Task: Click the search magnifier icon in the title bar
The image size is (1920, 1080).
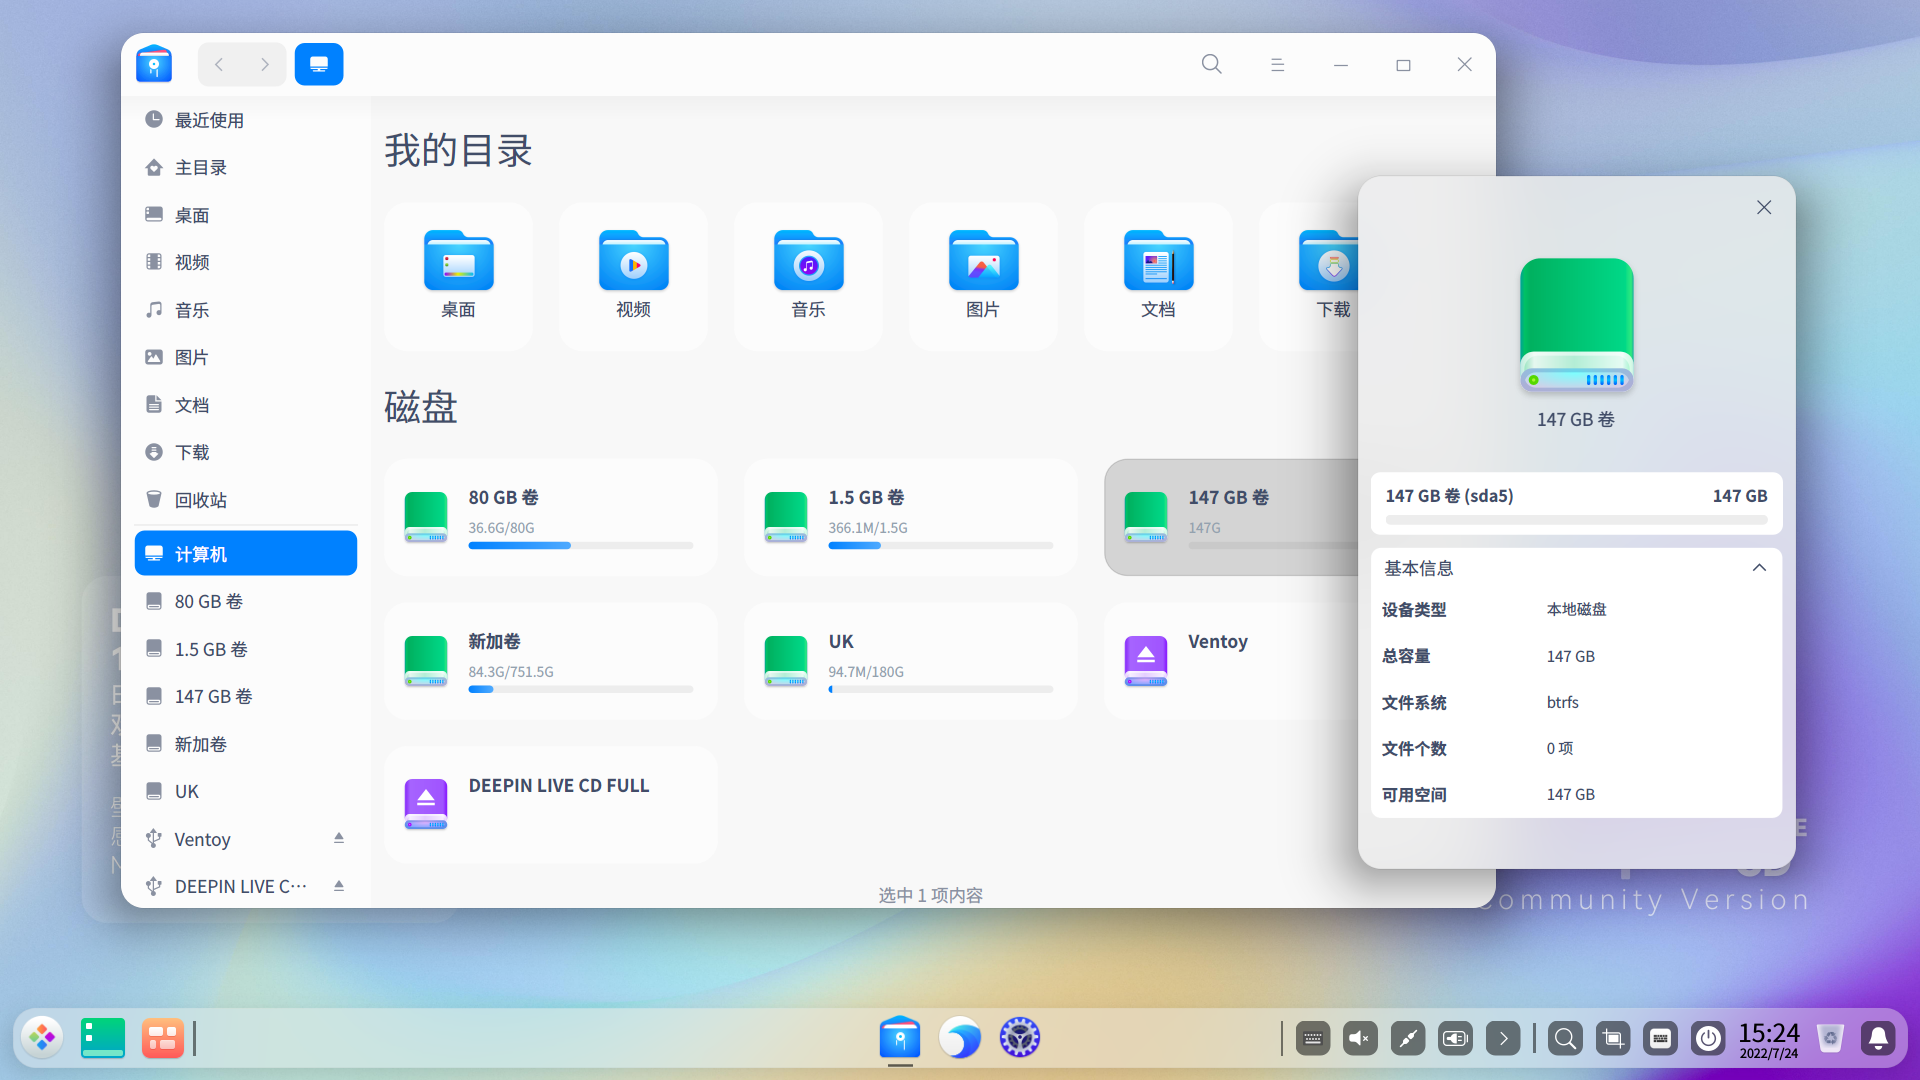Action: click(x=1211, y=64)
